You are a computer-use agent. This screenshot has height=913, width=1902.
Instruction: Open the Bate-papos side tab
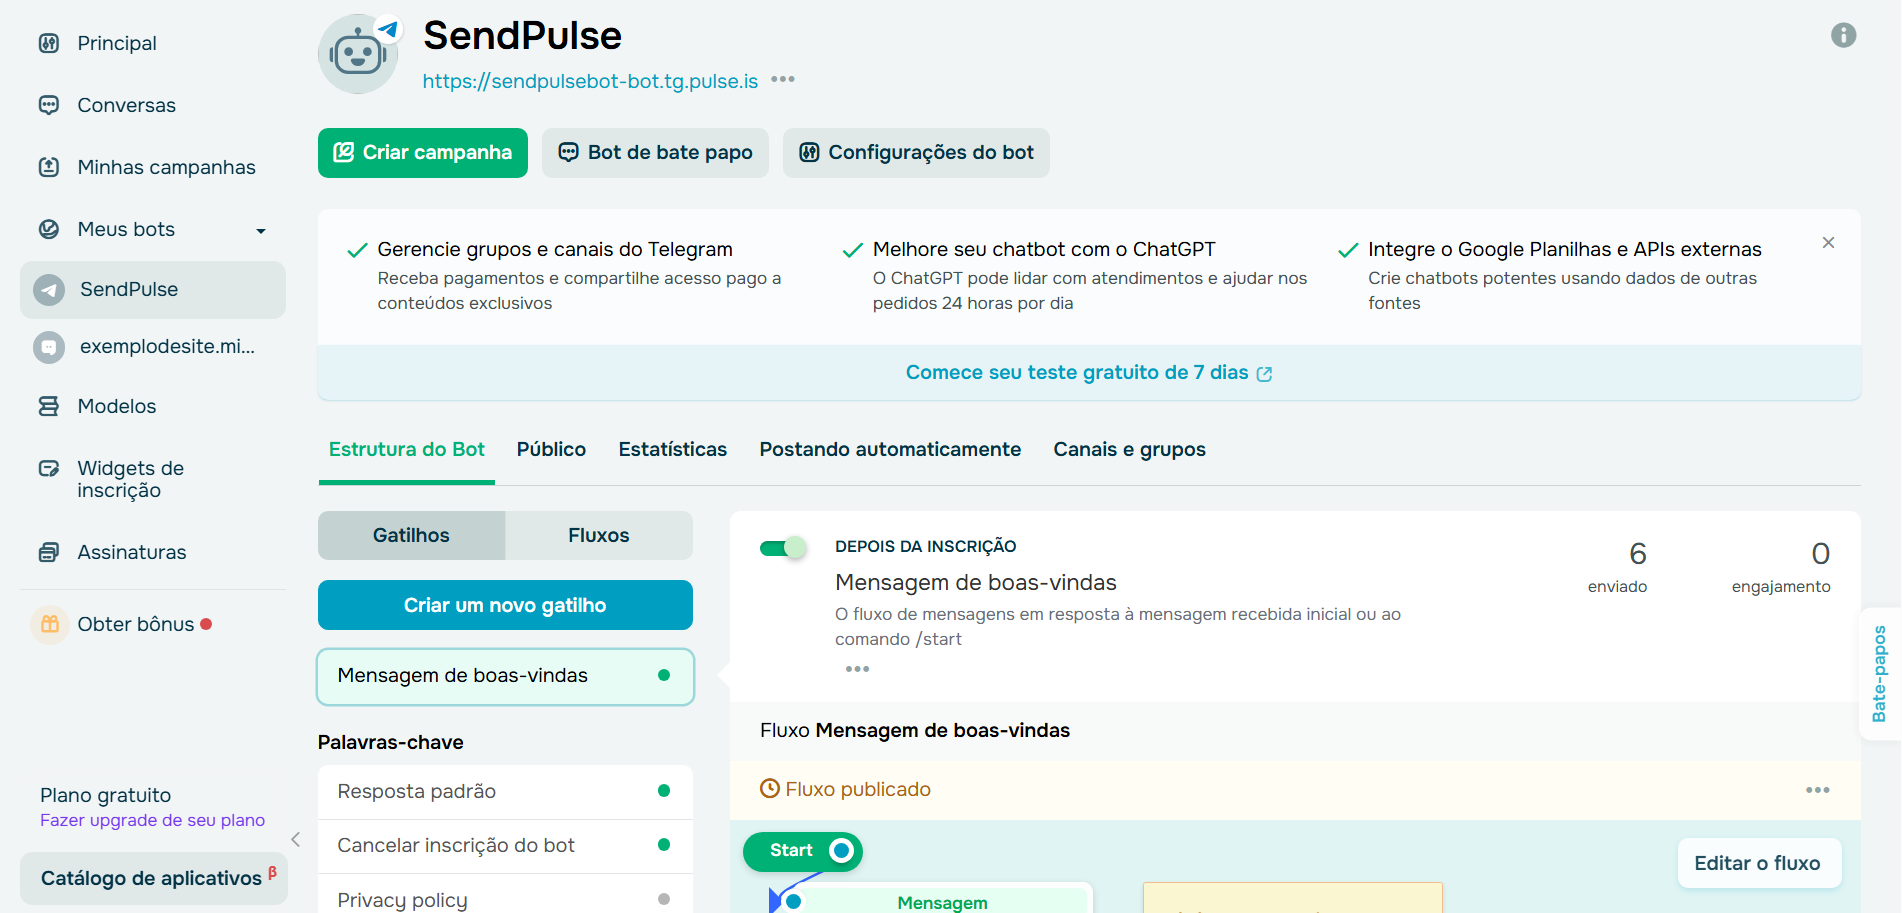1880,674
